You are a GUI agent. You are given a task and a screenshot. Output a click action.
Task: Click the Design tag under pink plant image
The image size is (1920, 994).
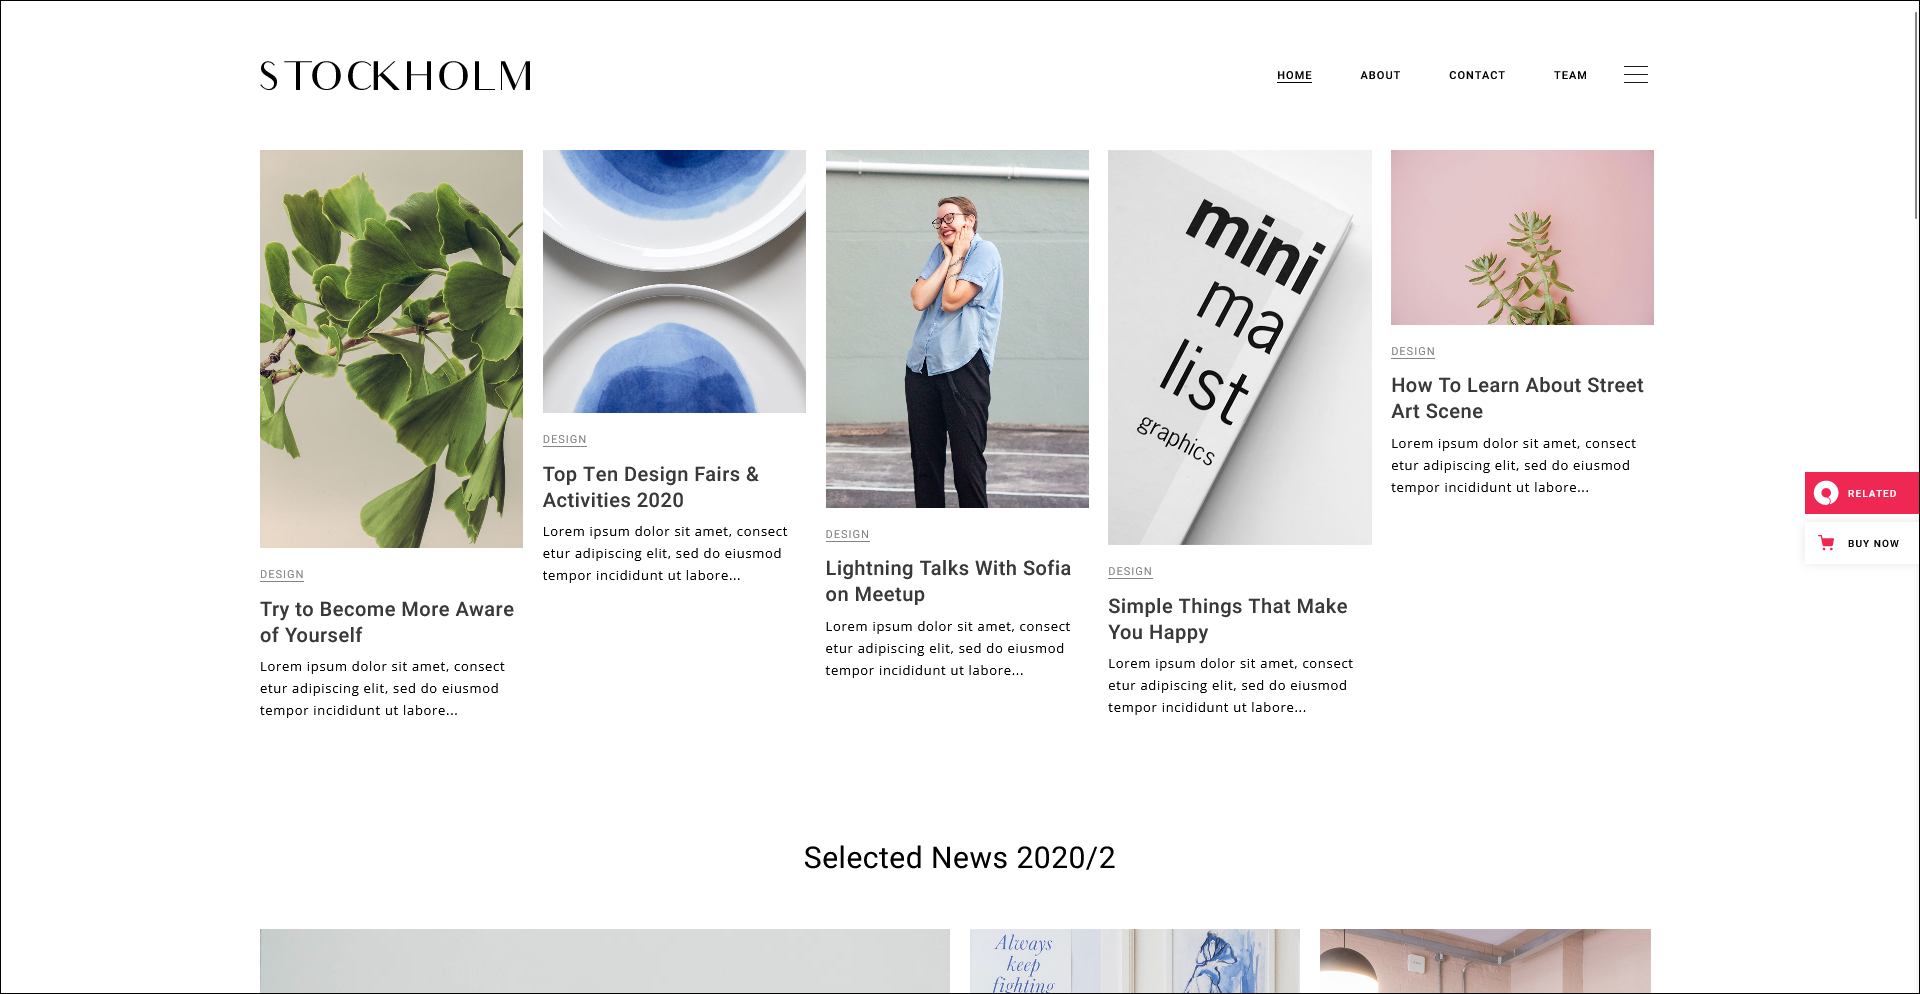1413,352
